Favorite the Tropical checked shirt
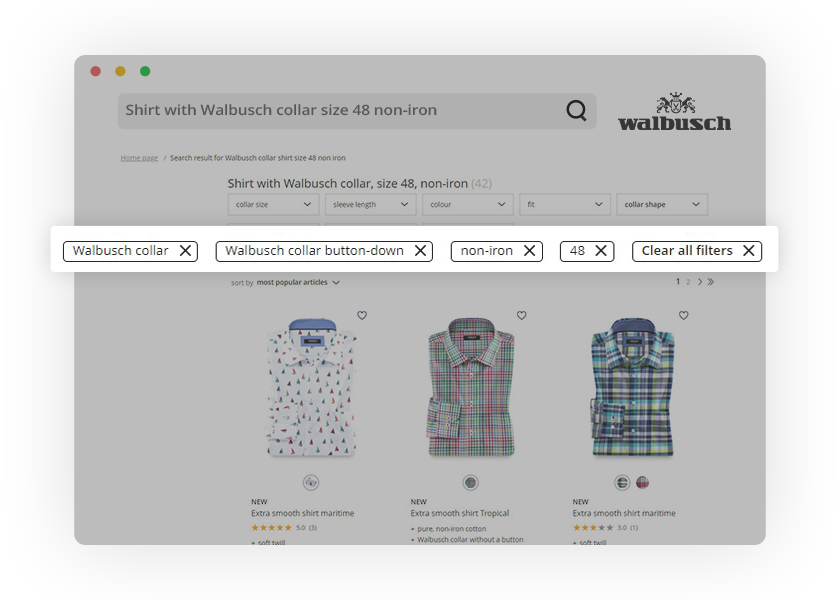The width and height of the screenshot is (840, 600). pyautogui.click(x=522, y=316)
